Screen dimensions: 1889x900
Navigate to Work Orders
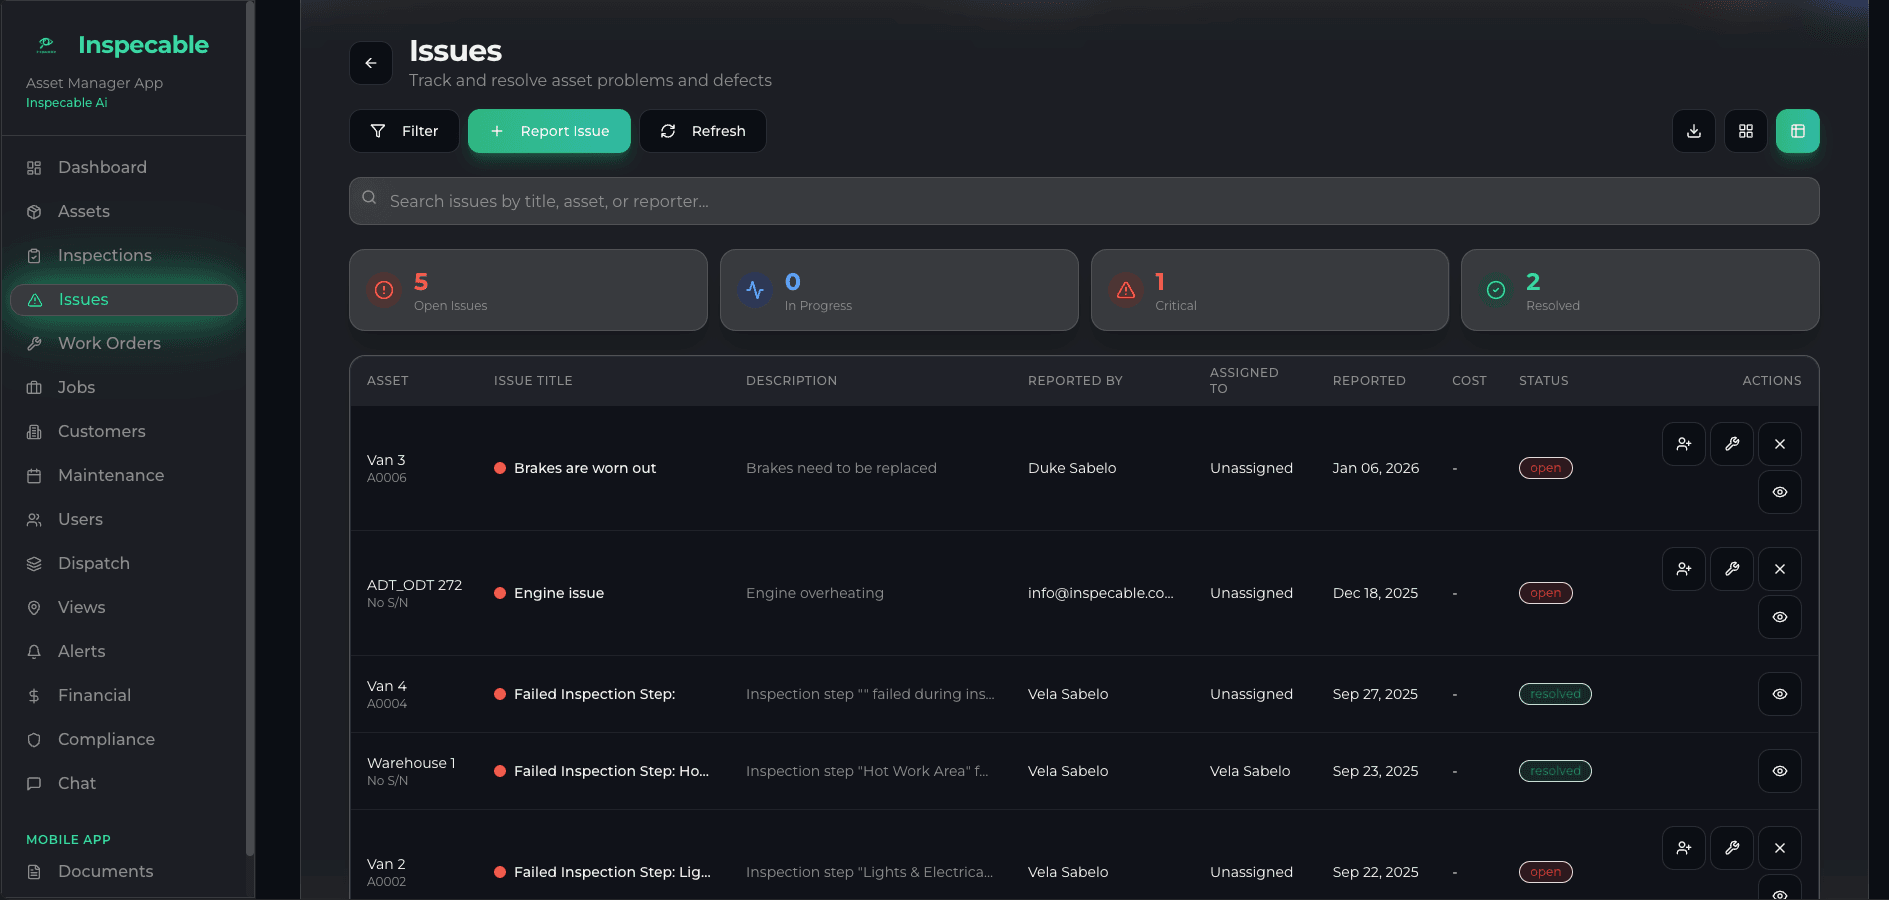pos(124,344)
